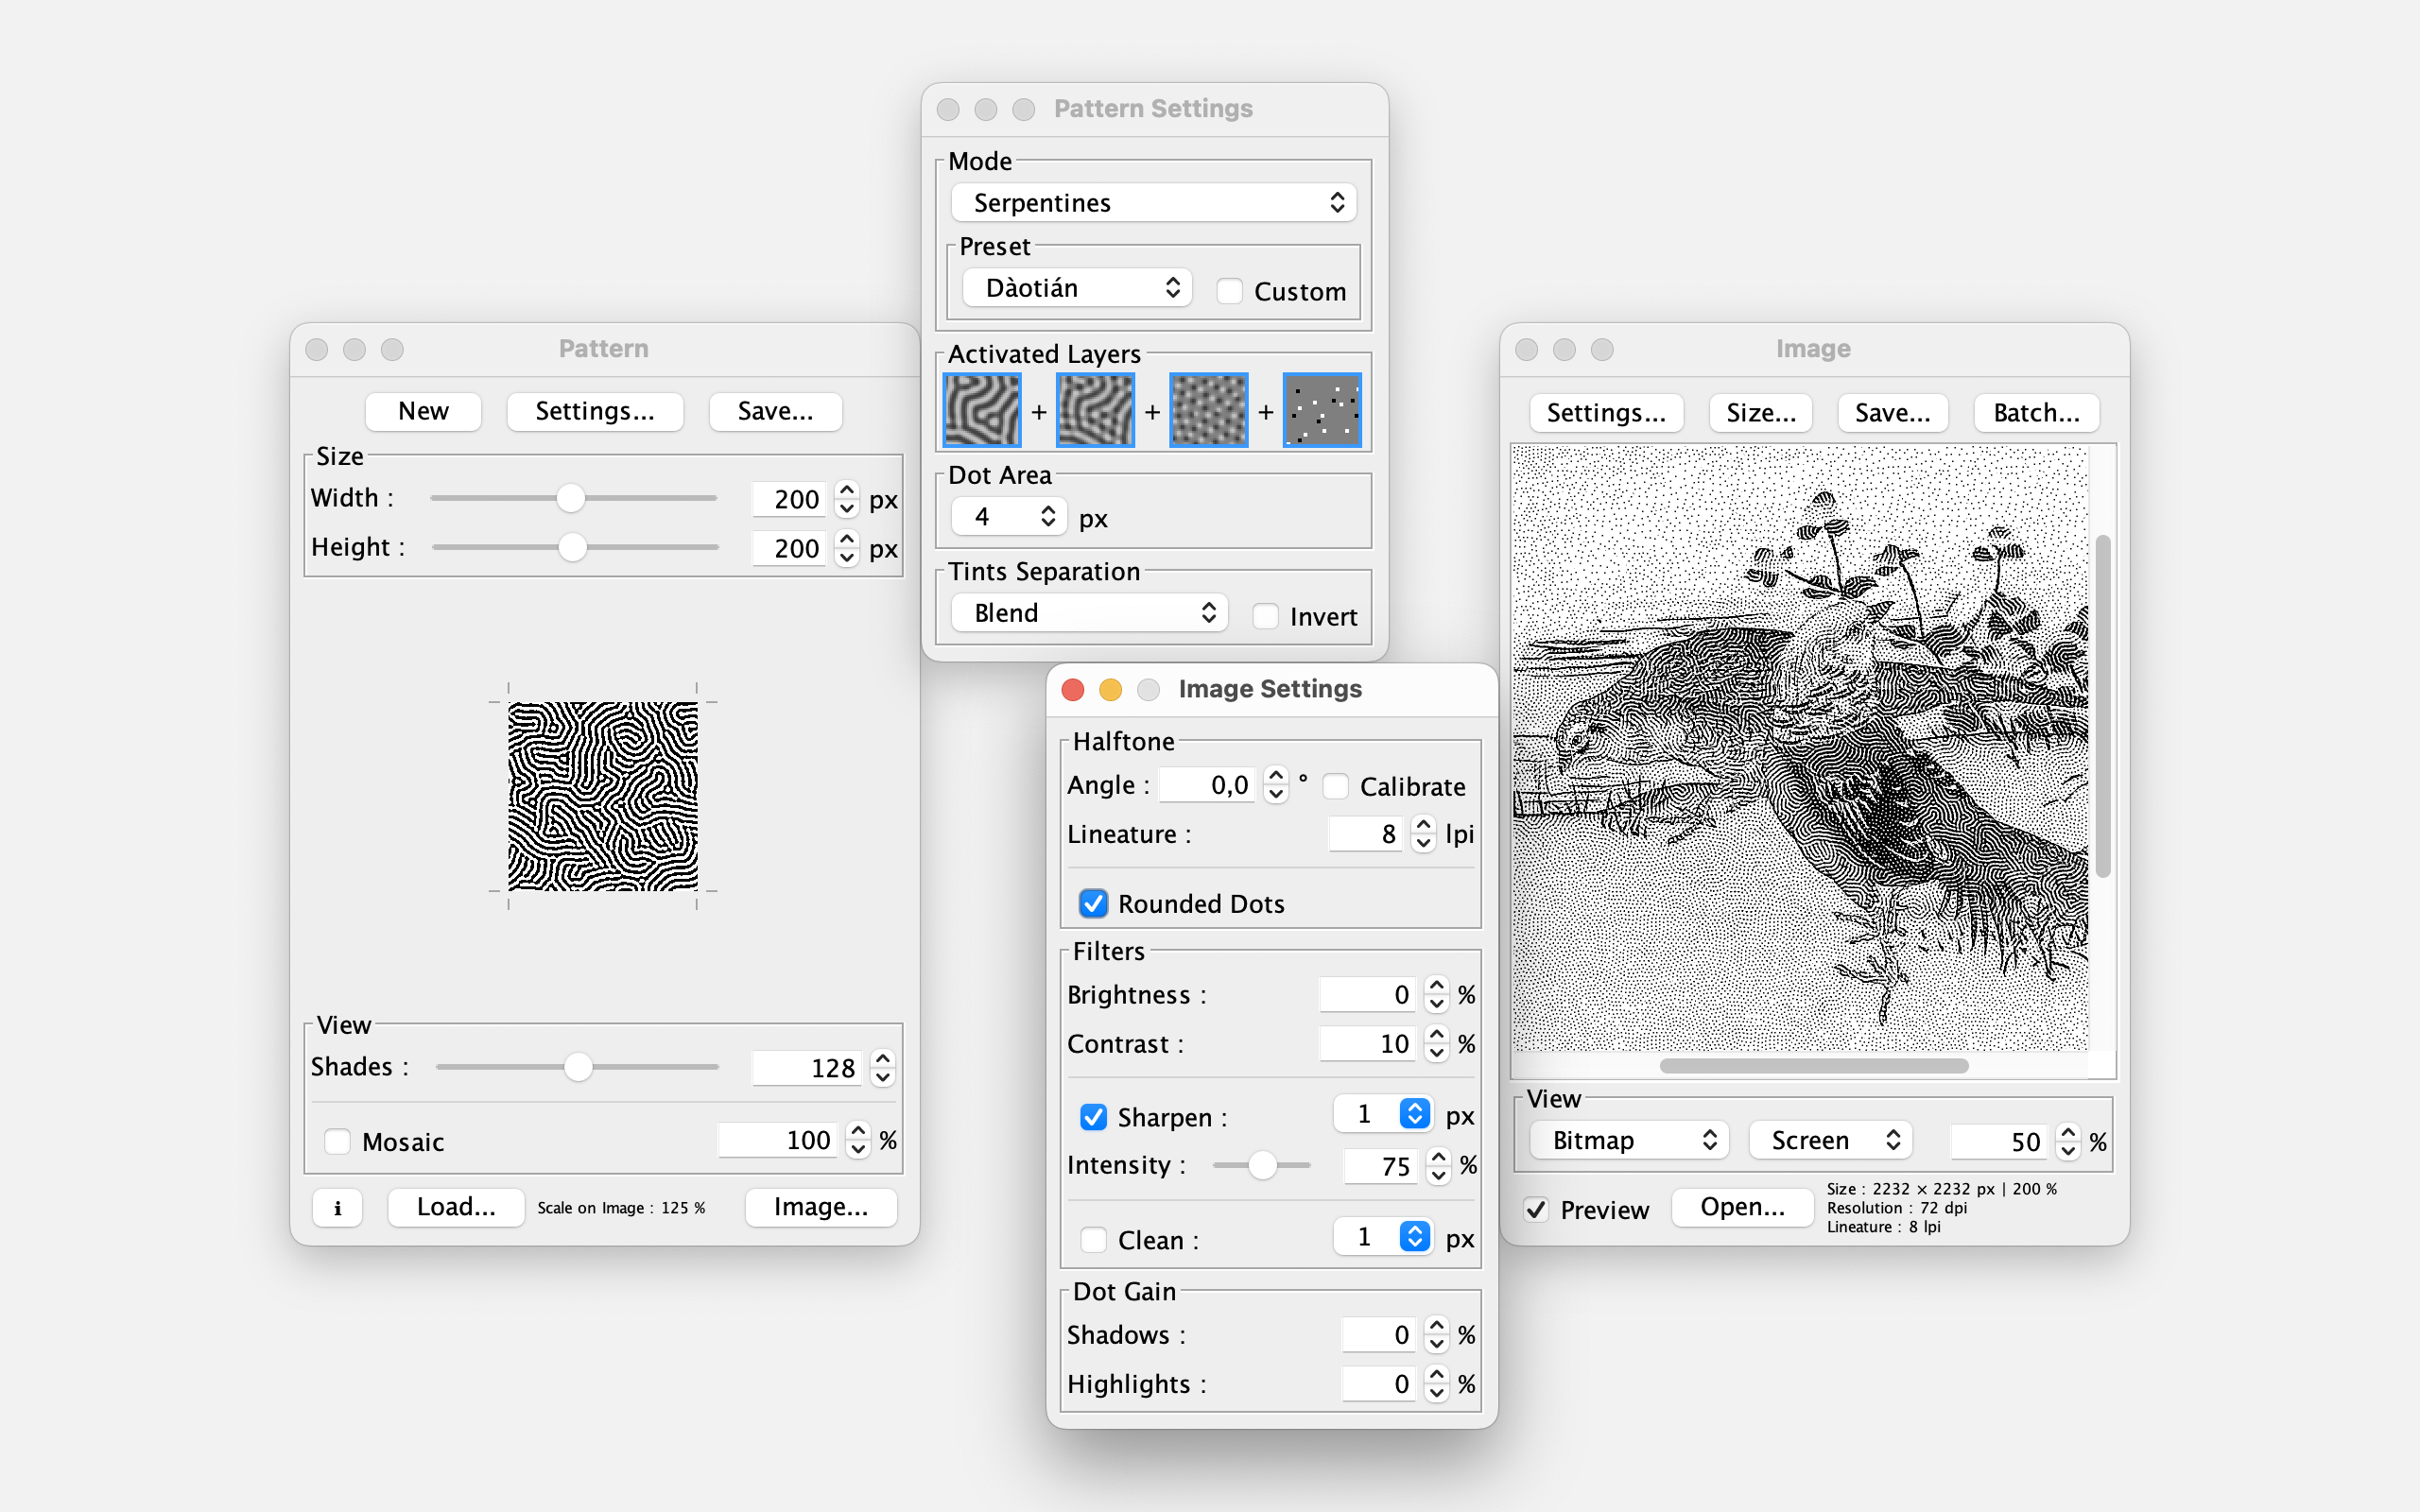
Task: Open the Dàotián preset dropdown
Action: 1077,288
